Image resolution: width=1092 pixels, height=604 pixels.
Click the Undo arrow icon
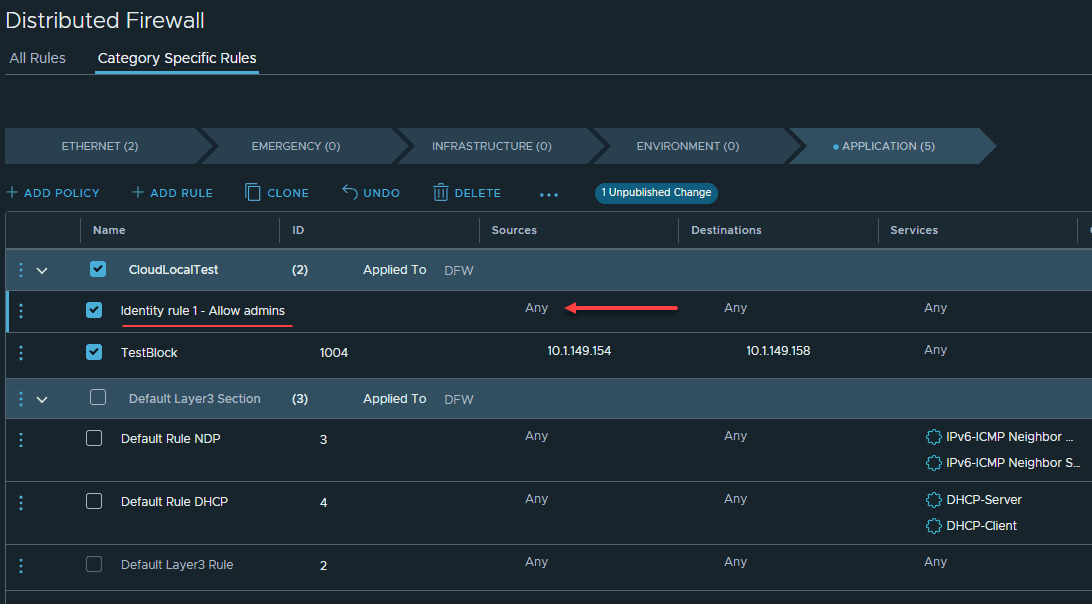tap(350, 193)
